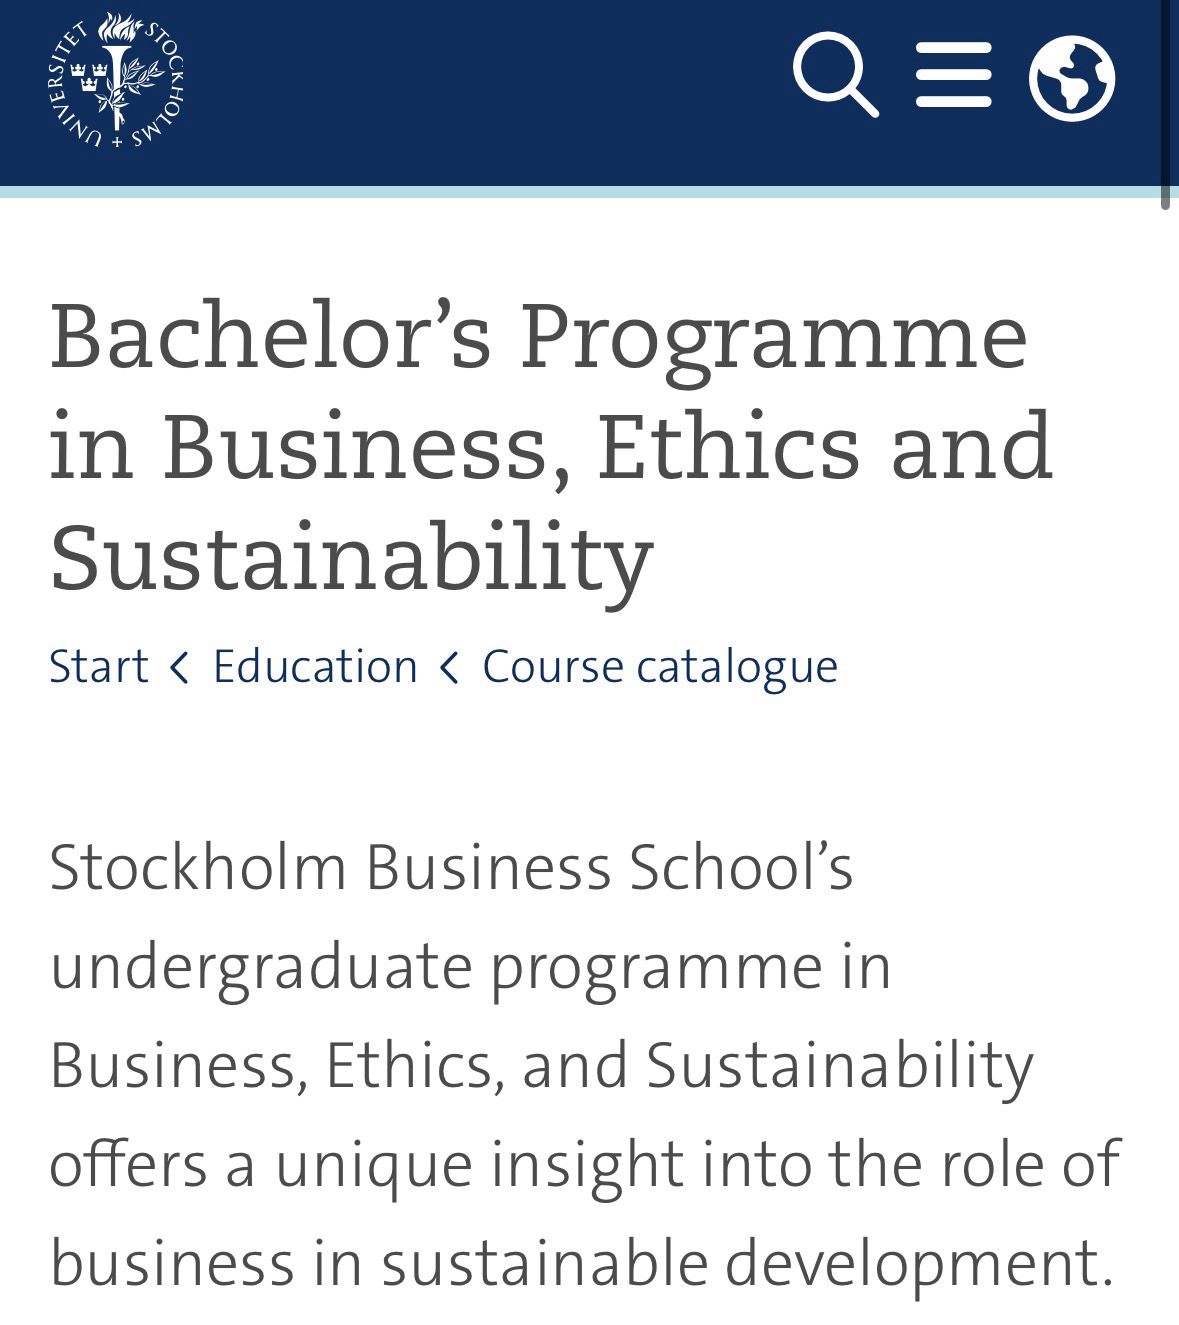Open the search magnifier icon

tap(834, 74)
